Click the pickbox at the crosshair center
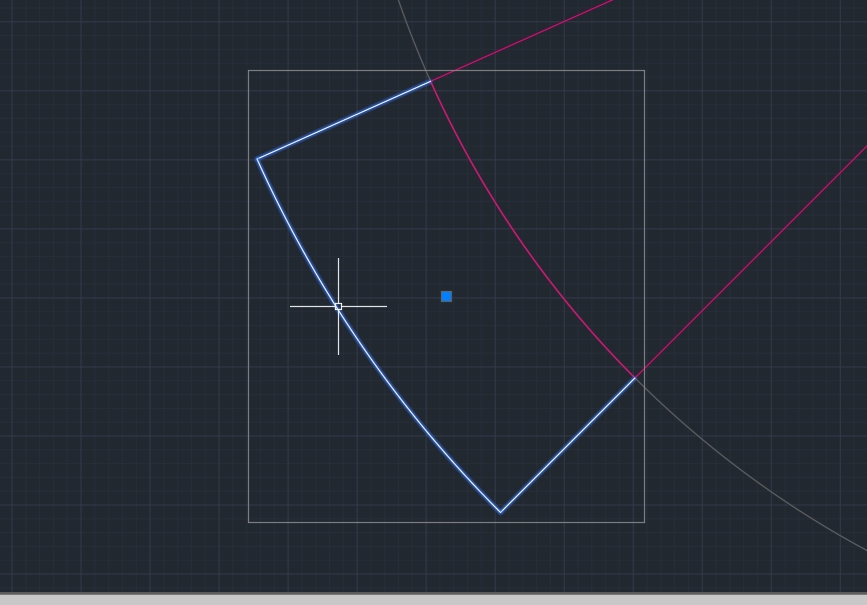 [x=338, y=306]
